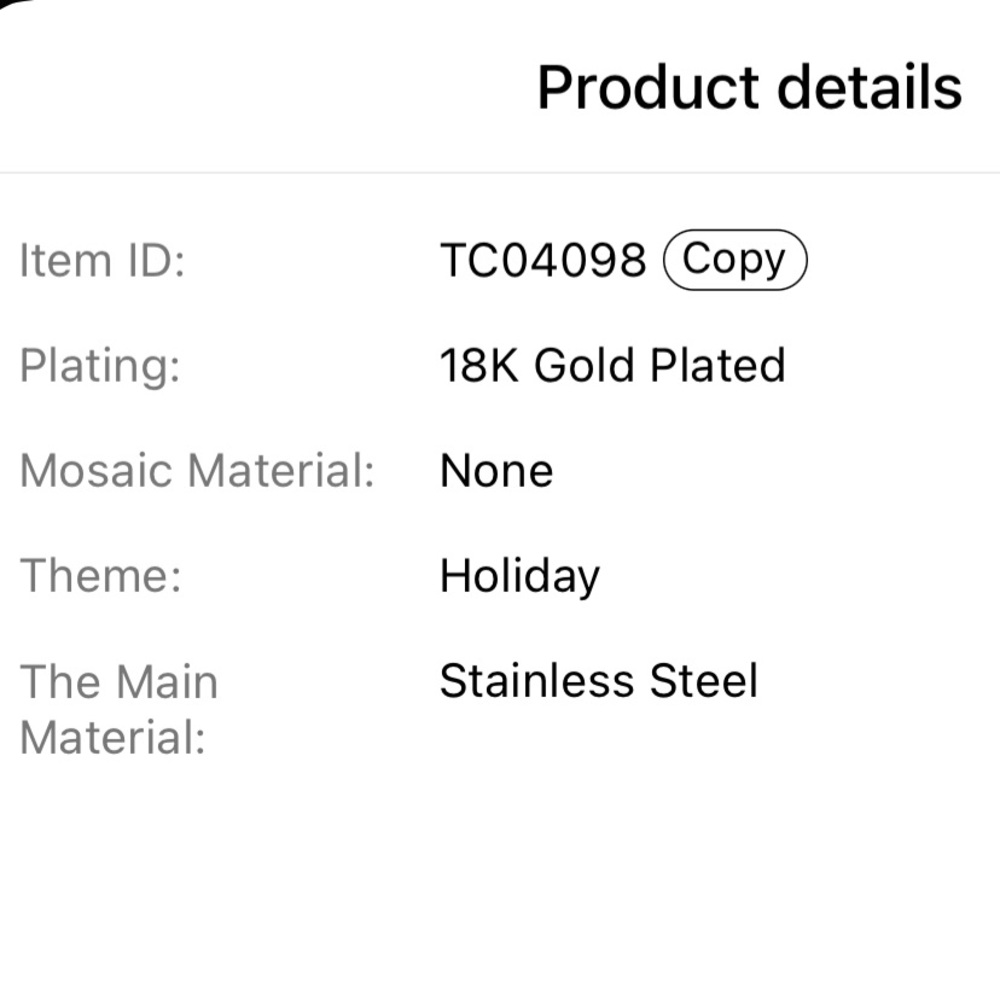The image size is (1000, 1000).
Task: Click the words The Main in the label
Action: 119,681
